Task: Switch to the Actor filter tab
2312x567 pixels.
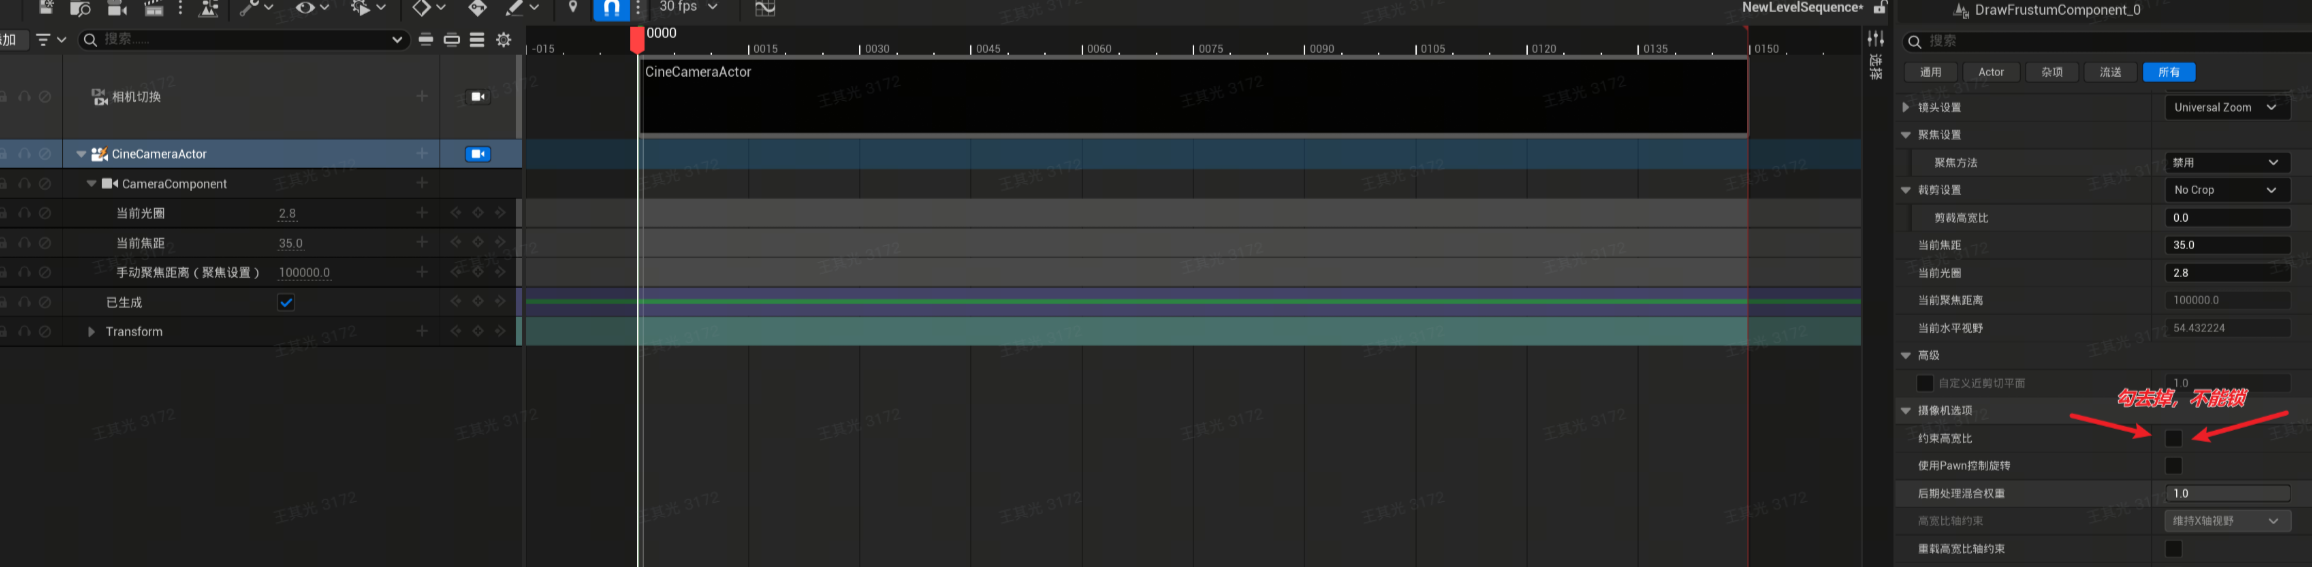Action: point(1990,72)
